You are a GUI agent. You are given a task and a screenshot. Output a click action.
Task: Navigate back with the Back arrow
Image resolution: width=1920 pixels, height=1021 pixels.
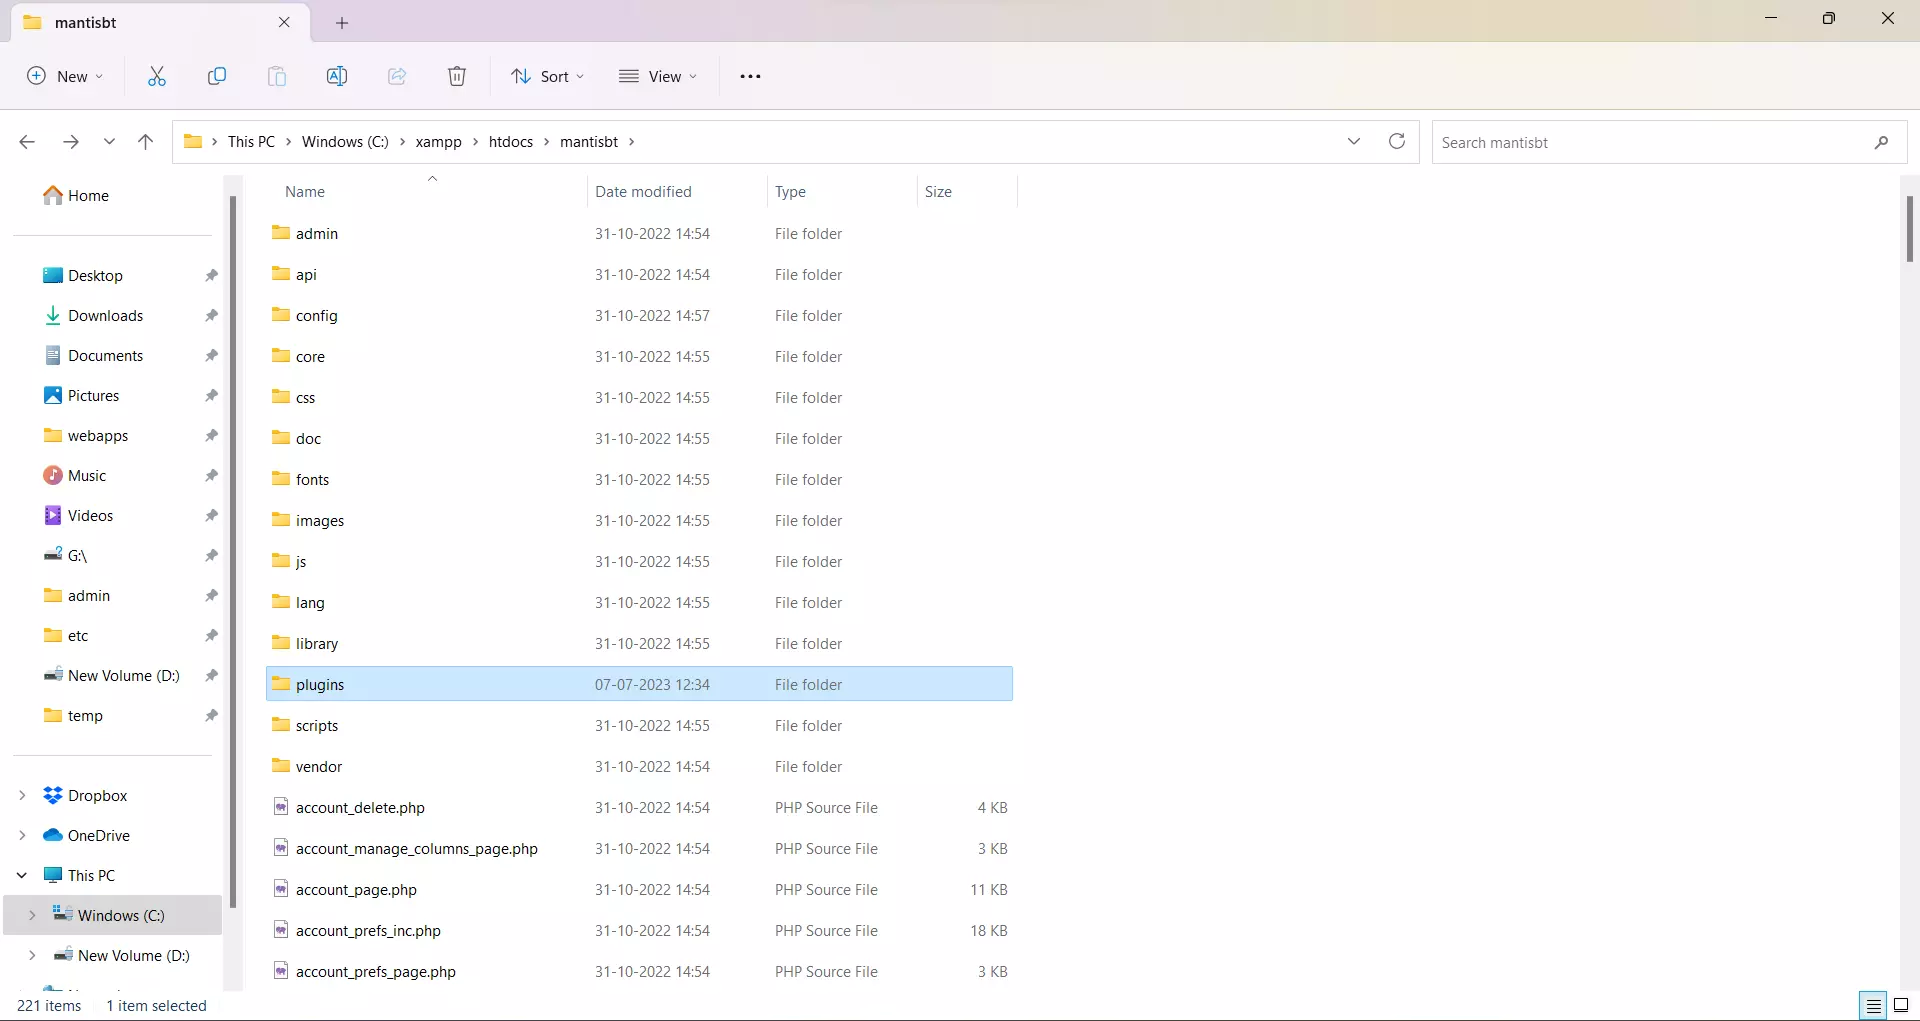[27, 142]
